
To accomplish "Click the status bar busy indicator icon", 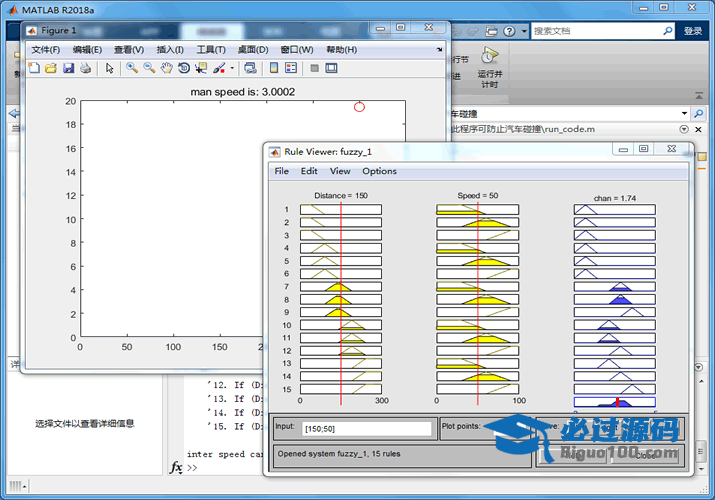I will pyautogui.click(x=18, y=486).
